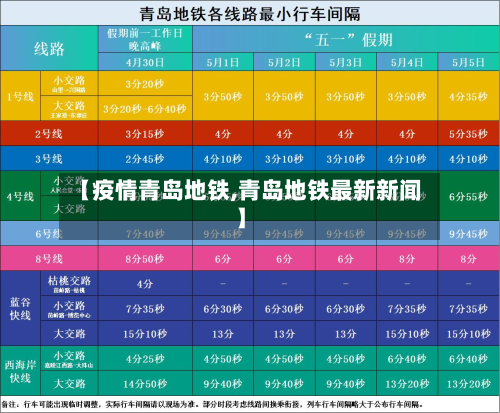Click the title "青岛地铁各线路最小行车间隔"
500x413 pixels.
point(250,14)
